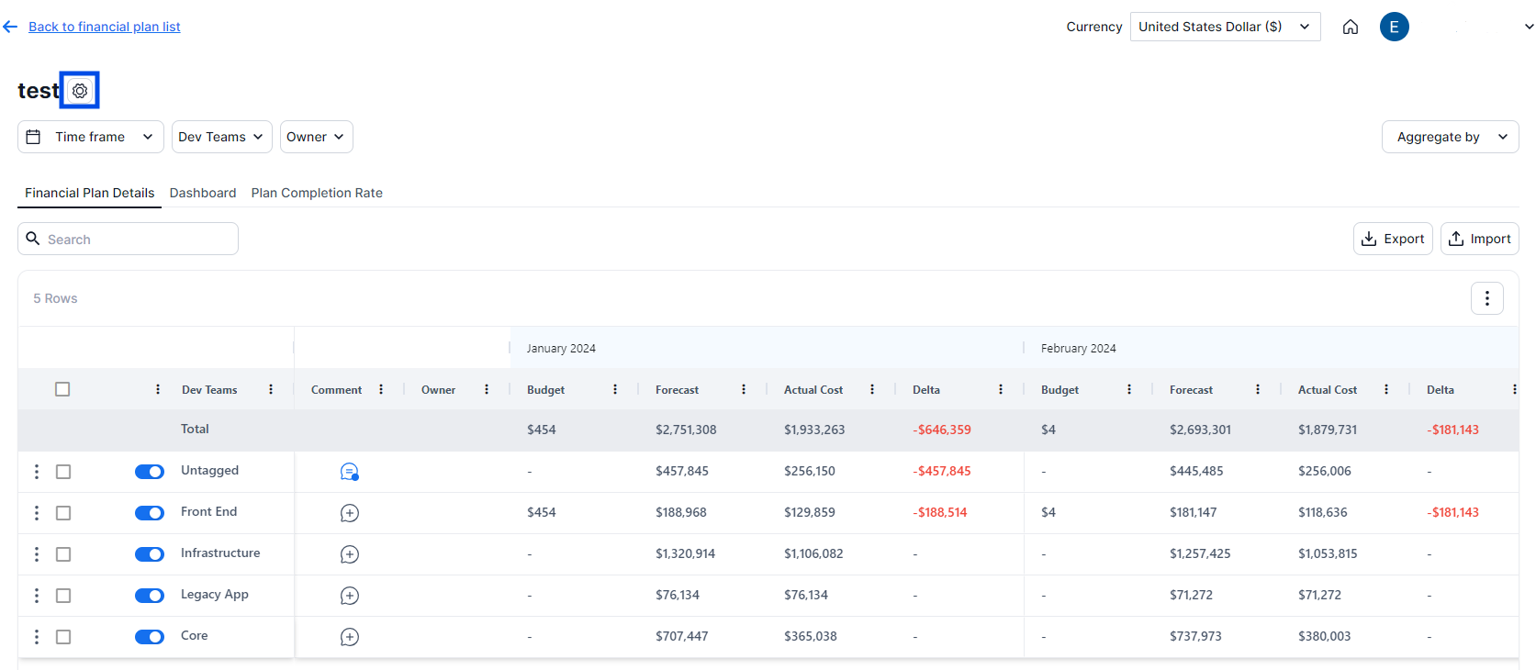The width and height of the screenshot is (1536, 670).
Task: Open January Actual Cost column menu
Action: point(872,390)
